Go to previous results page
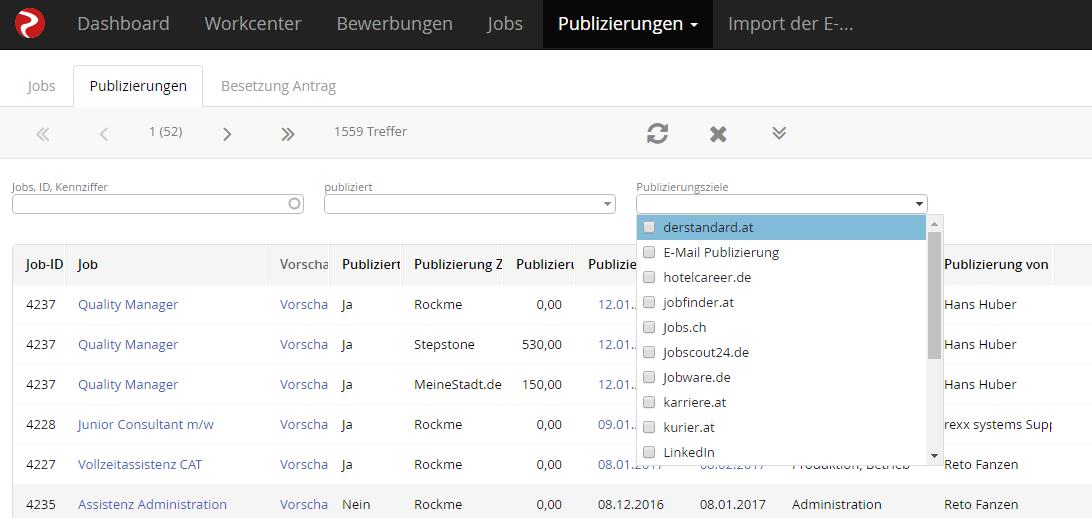The image size is (1092, 518). coord(103,134)
